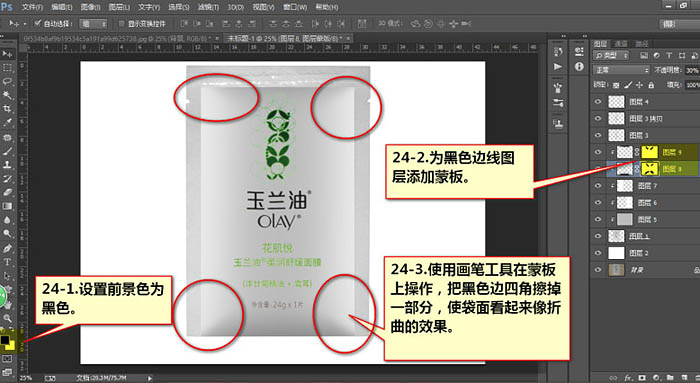Viewport: 700px width, 383px height.
Task: Select the Clone Stamp tool
Action: click(7, 165)
